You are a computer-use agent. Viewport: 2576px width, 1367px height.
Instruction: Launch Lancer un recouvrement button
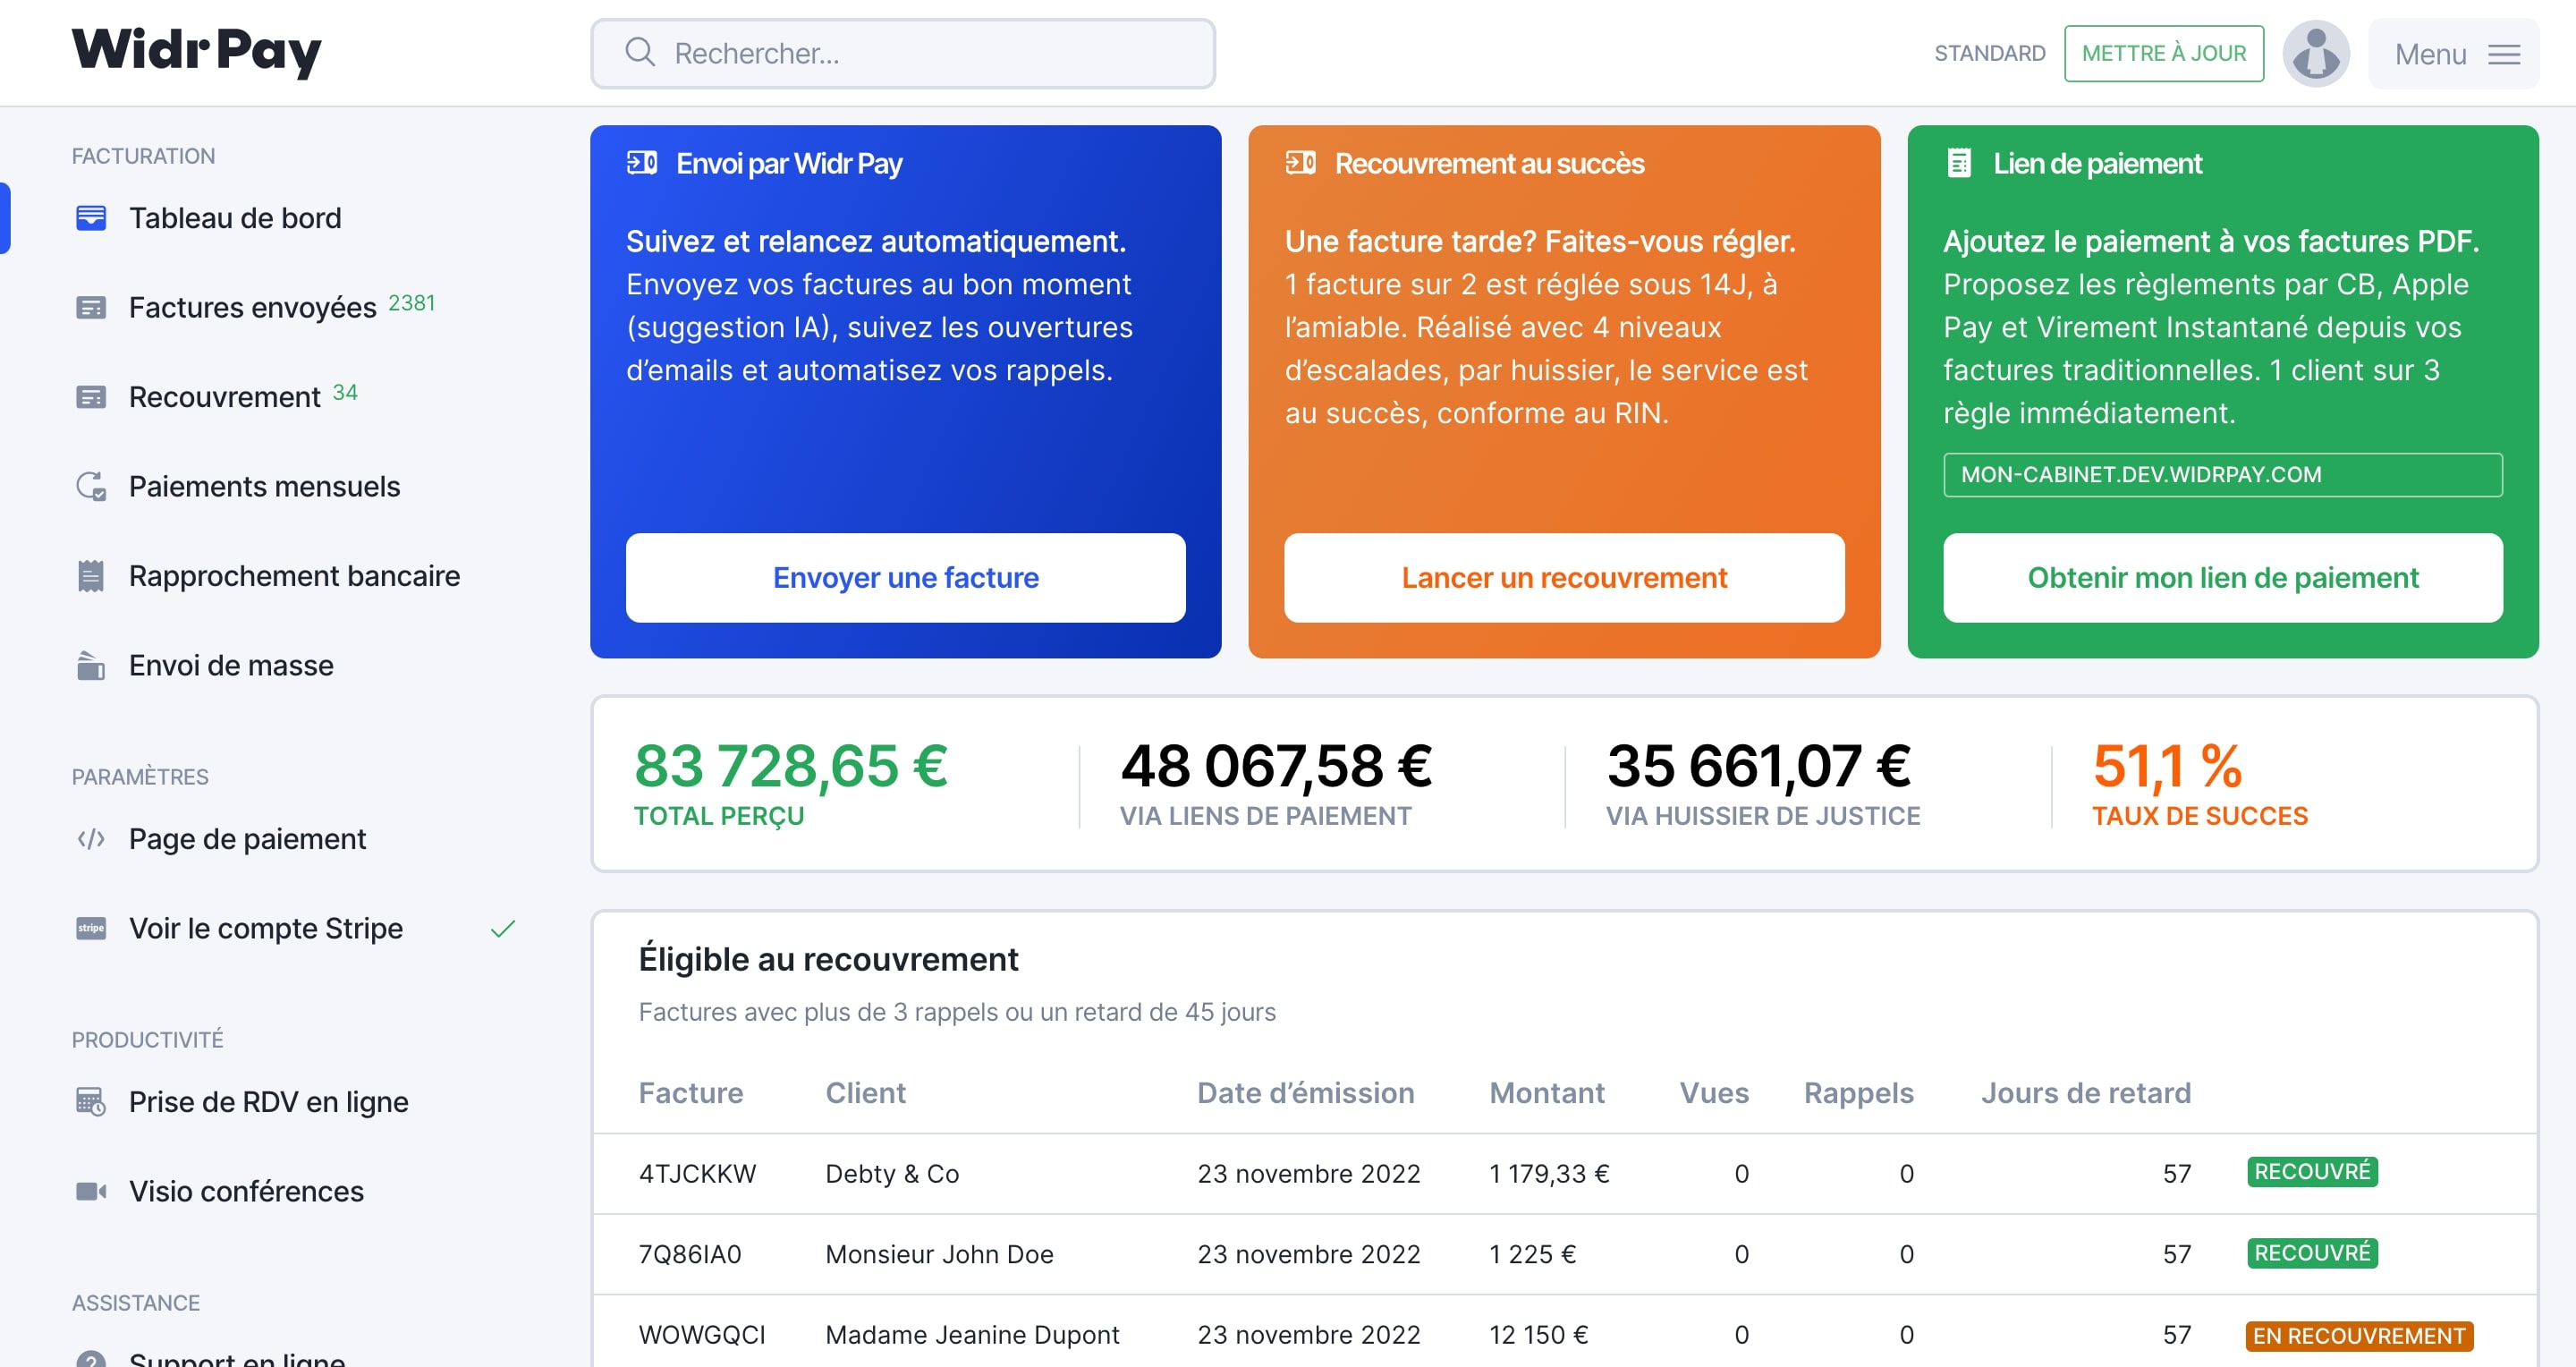click(1564, 578)
